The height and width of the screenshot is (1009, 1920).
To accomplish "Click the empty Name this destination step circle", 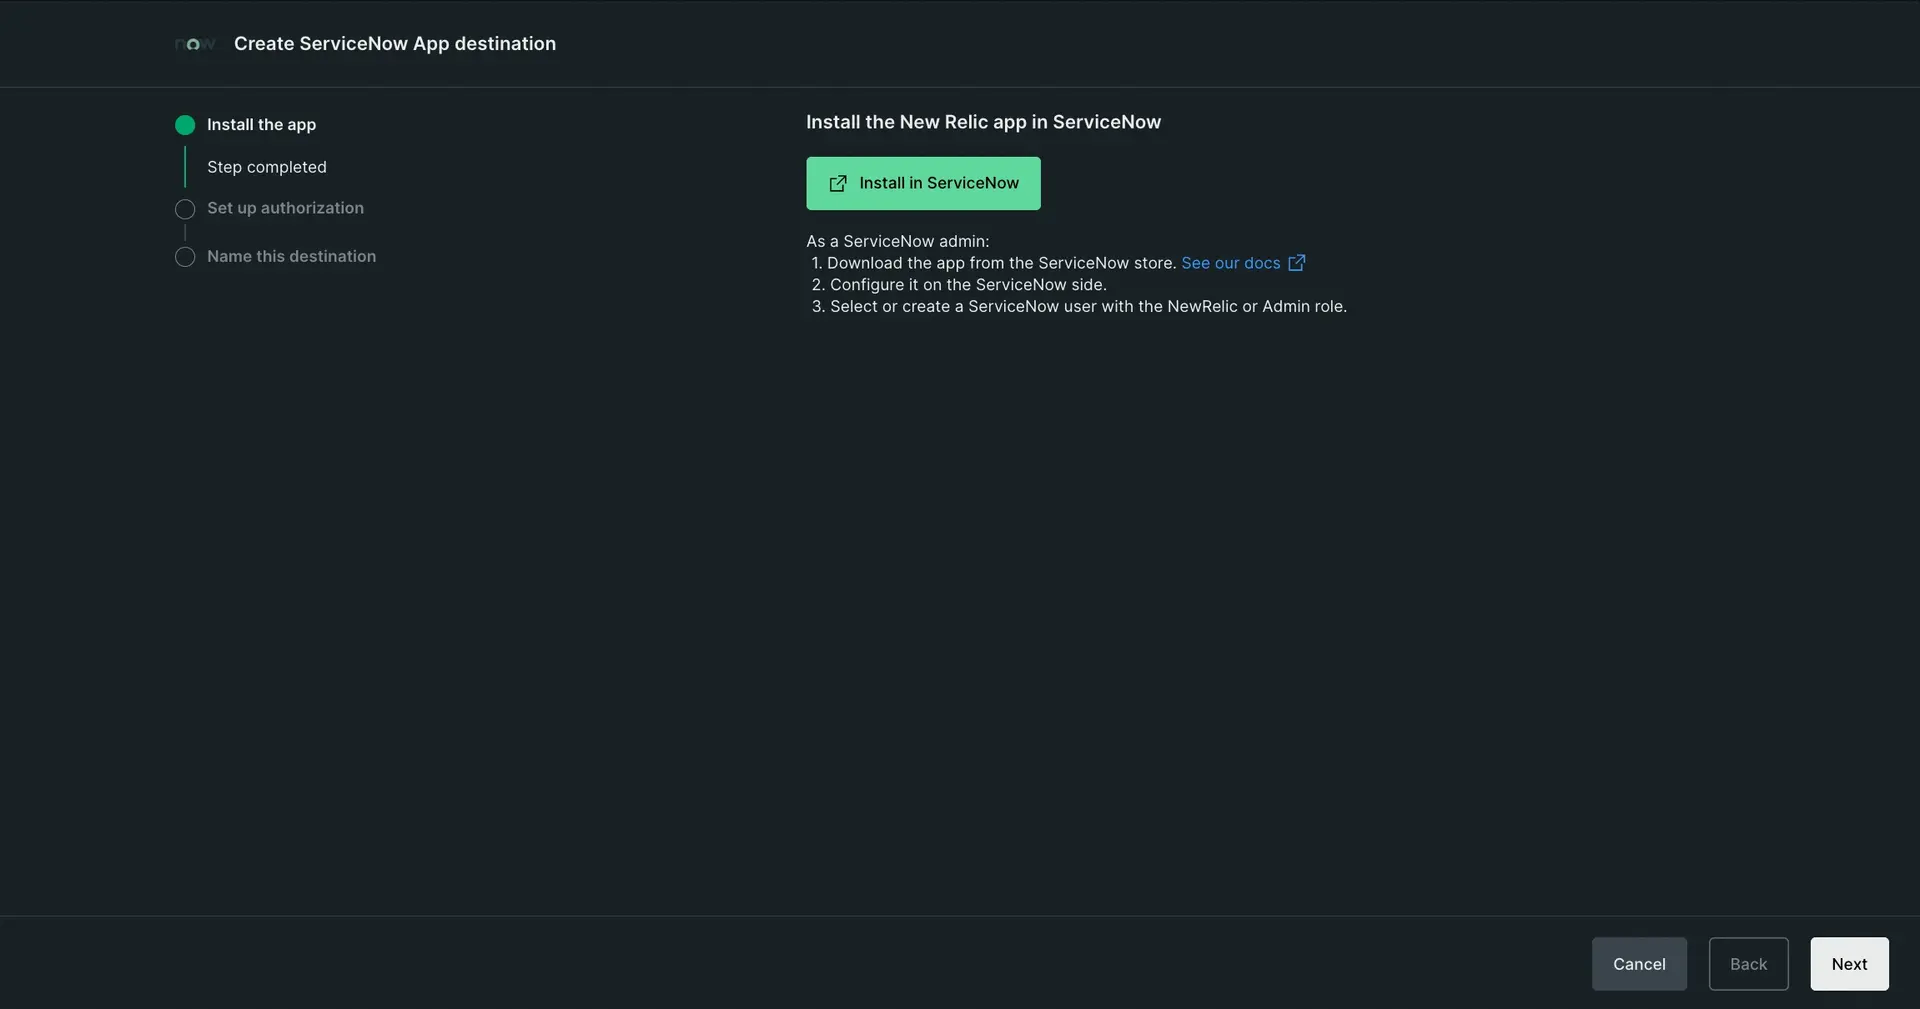I will click(185, 257).
